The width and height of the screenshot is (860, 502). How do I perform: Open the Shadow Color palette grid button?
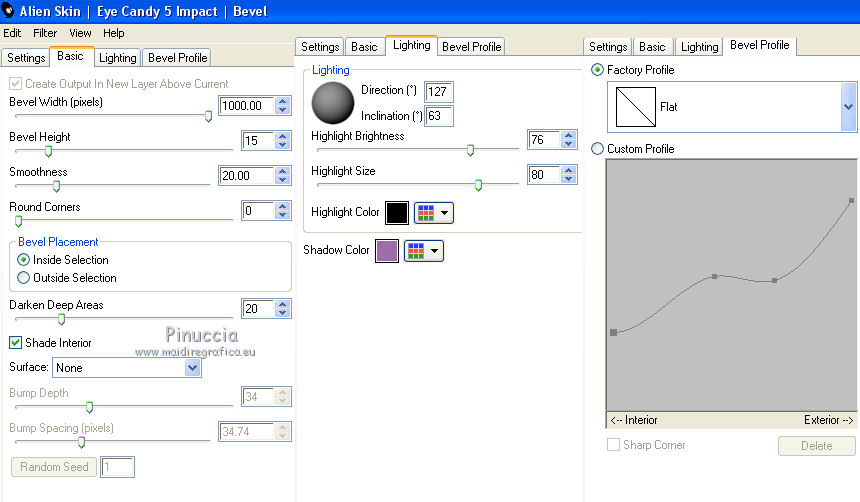click(423, 251)
